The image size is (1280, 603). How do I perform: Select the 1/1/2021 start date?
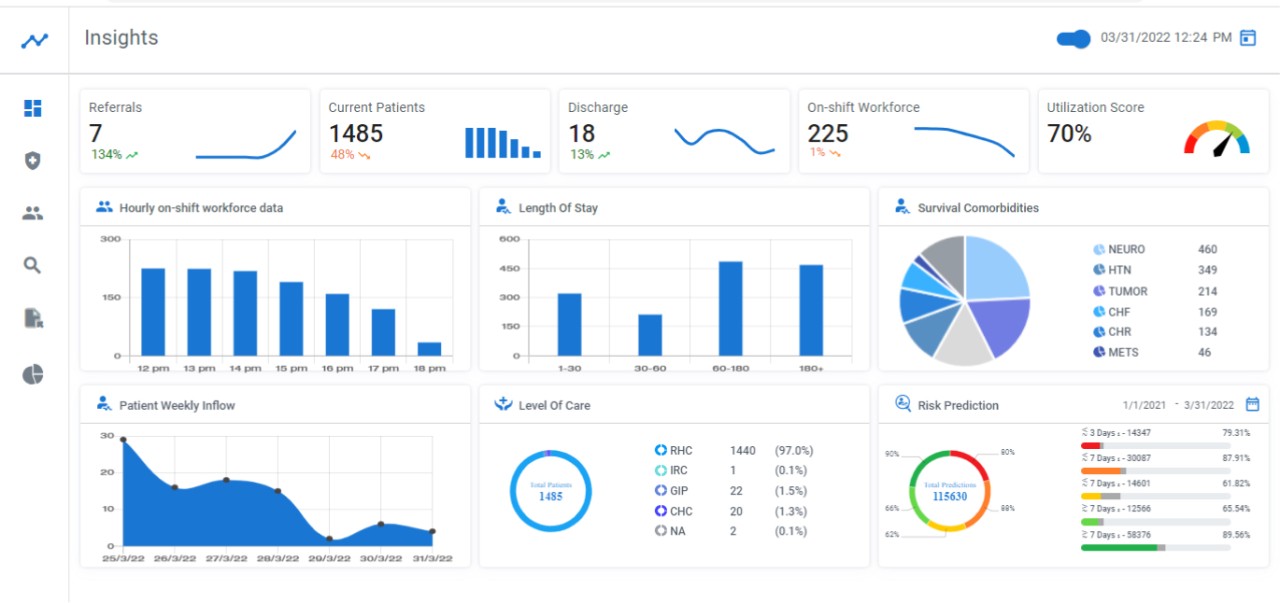(x=1144, y=405)
